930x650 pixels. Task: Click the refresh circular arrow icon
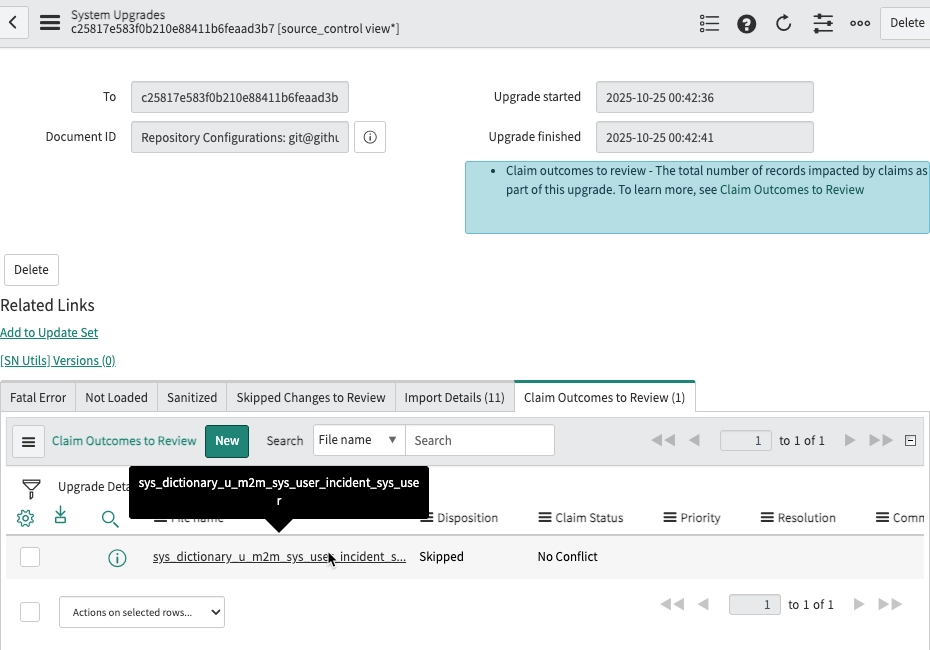tap(784, 23)
